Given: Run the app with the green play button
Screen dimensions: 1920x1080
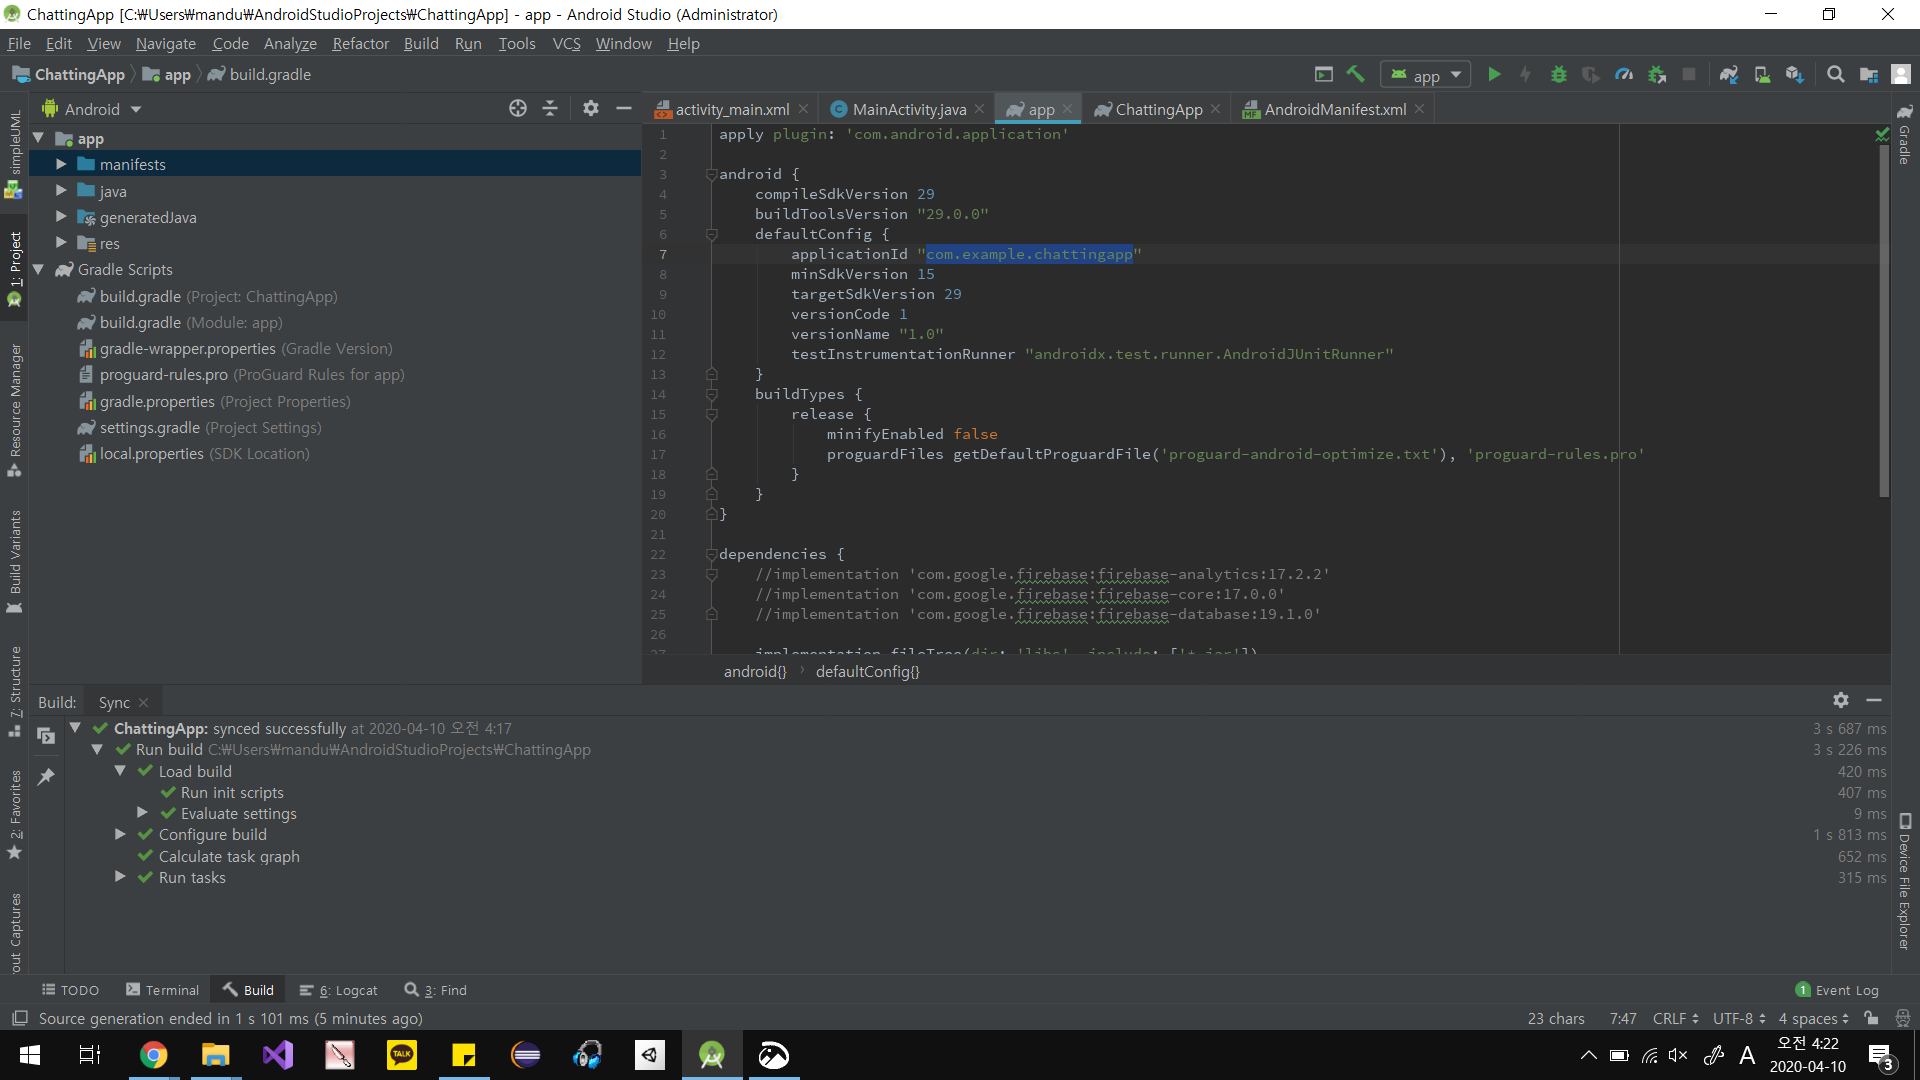Looking at the screenshot, I should pyautogui.click(x=1494, y=74).
